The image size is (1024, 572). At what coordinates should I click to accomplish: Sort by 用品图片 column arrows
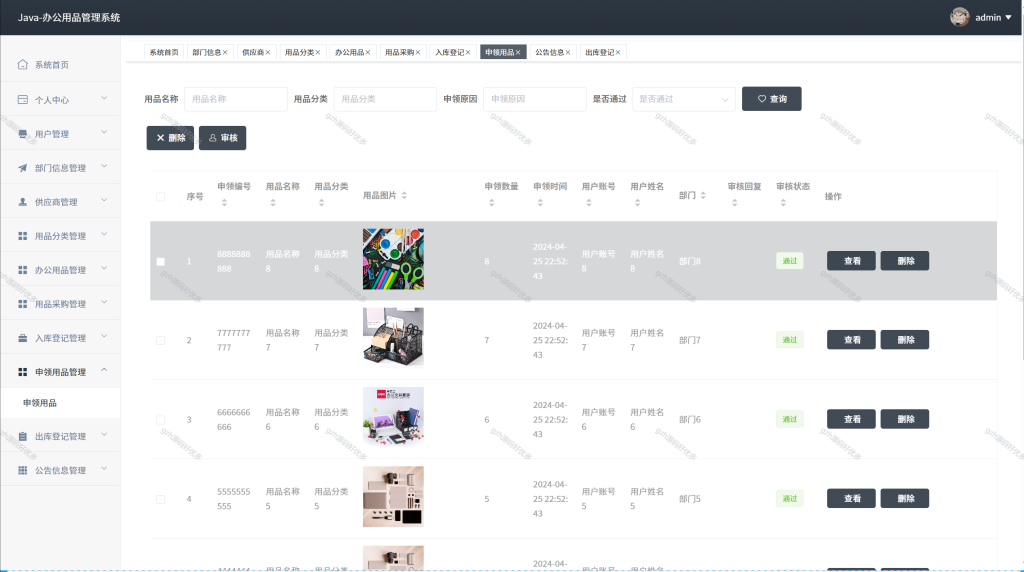click(x=404, y=195)
